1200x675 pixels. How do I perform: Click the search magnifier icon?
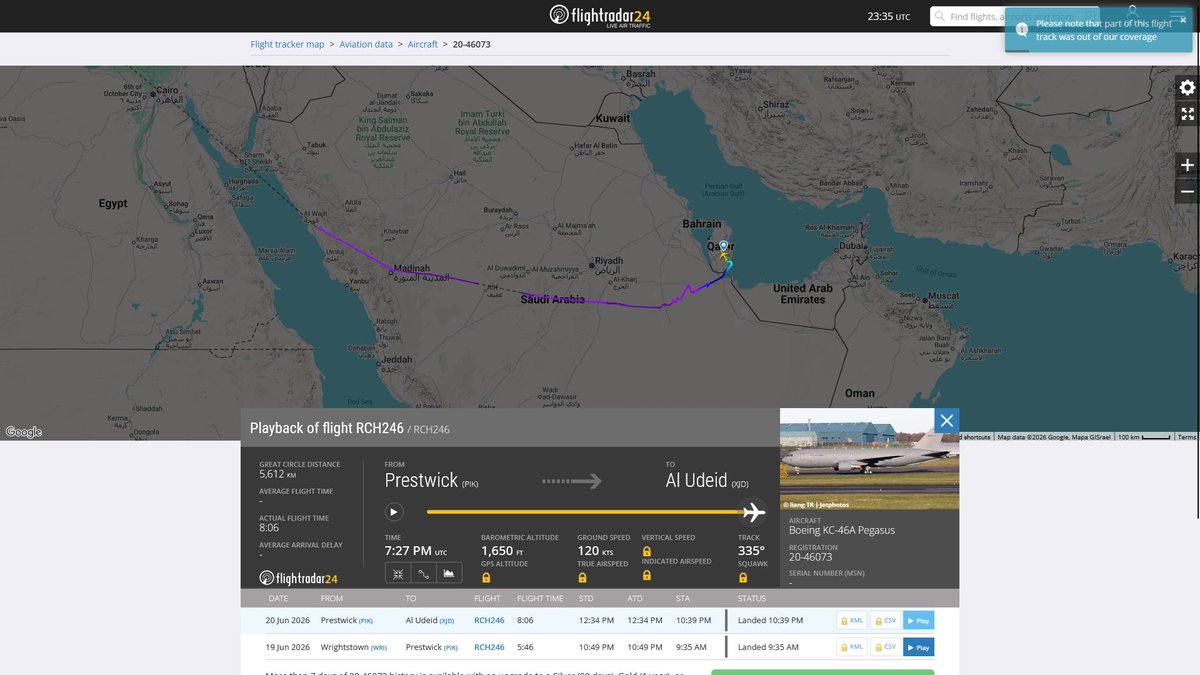tap(939, 16)
